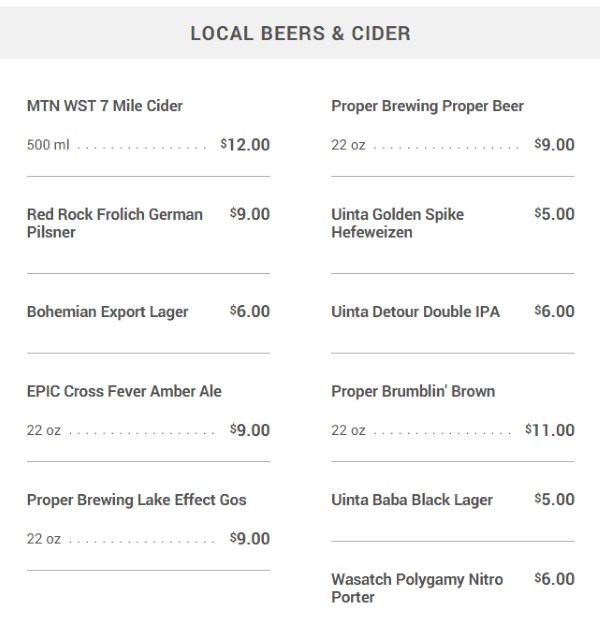Click the Local Beers & Cider heading
Image resolution: width=600 pixels, height=627 pixels.
pyautogui.click(x=300, y=33)
